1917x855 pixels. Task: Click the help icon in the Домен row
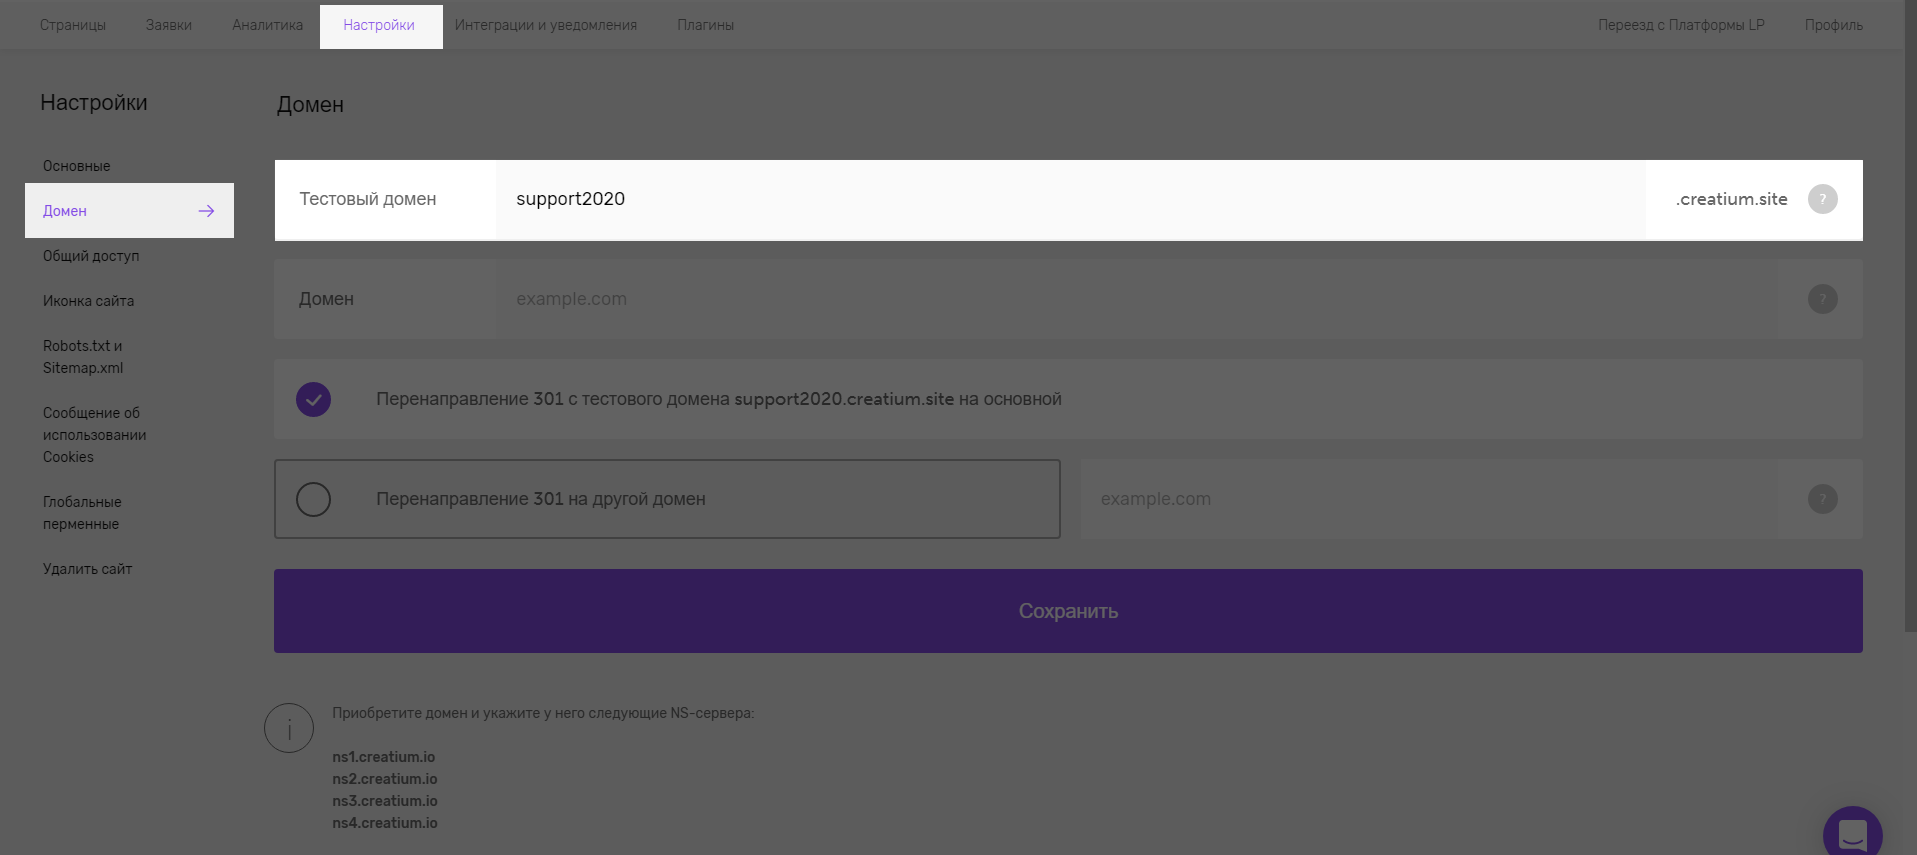[x=1822, y=299]
